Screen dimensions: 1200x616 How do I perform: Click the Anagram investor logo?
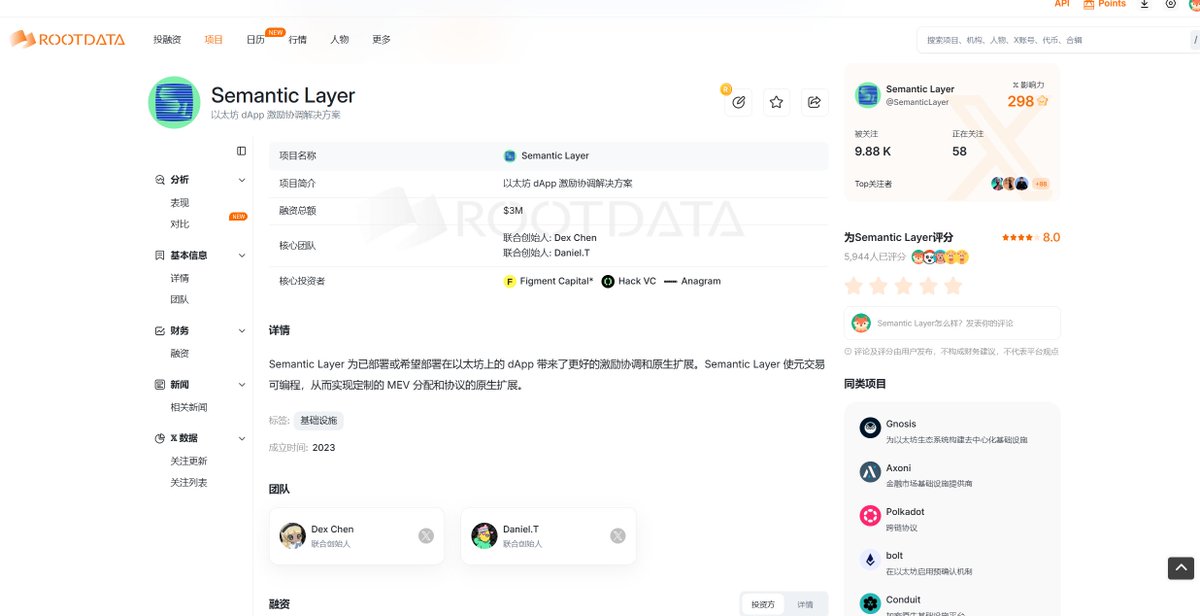tap(670, 282)
